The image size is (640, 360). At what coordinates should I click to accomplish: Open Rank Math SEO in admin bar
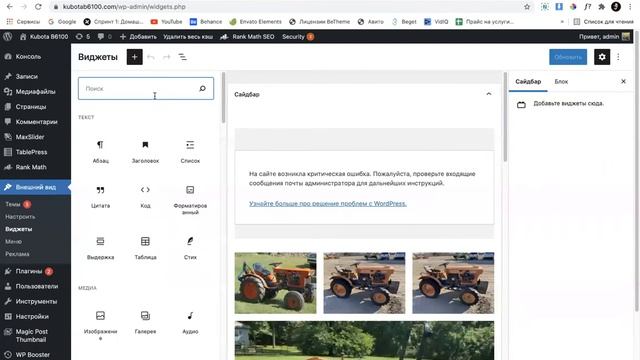coord(247,37)
